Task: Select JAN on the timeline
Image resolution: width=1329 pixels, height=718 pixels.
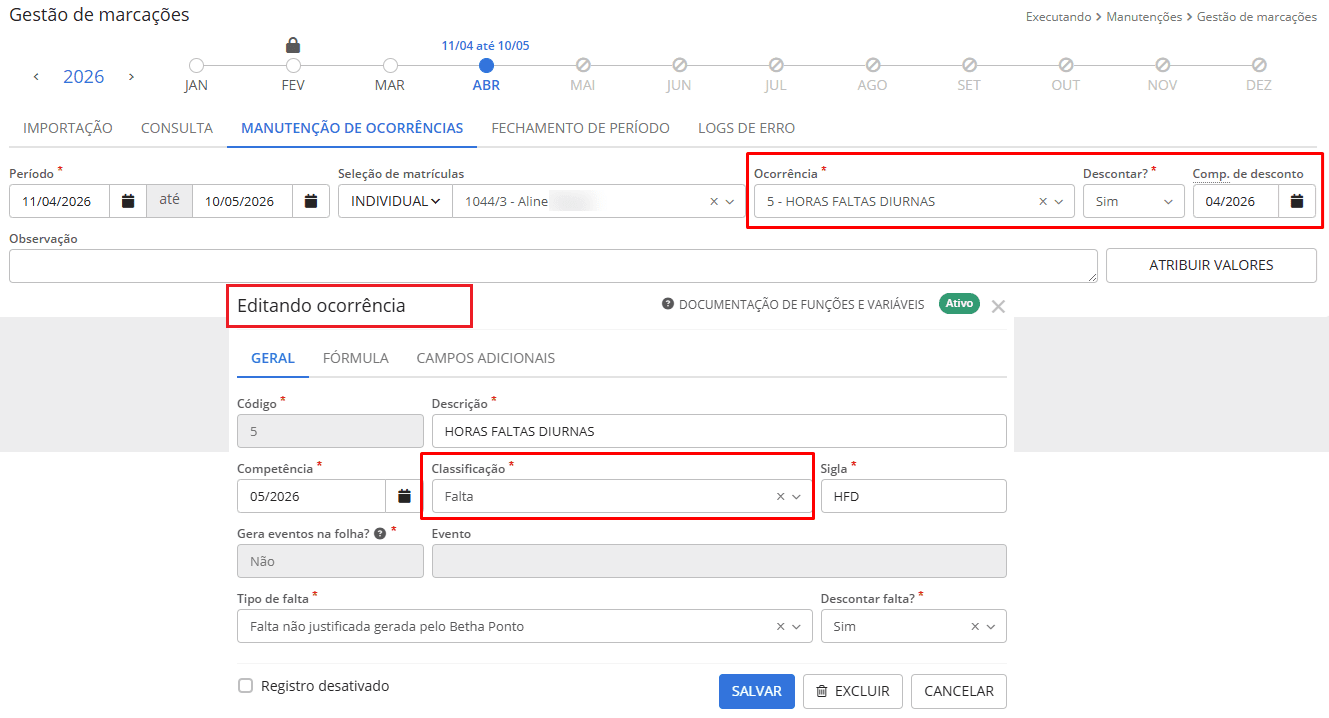Action: (196, 65)
